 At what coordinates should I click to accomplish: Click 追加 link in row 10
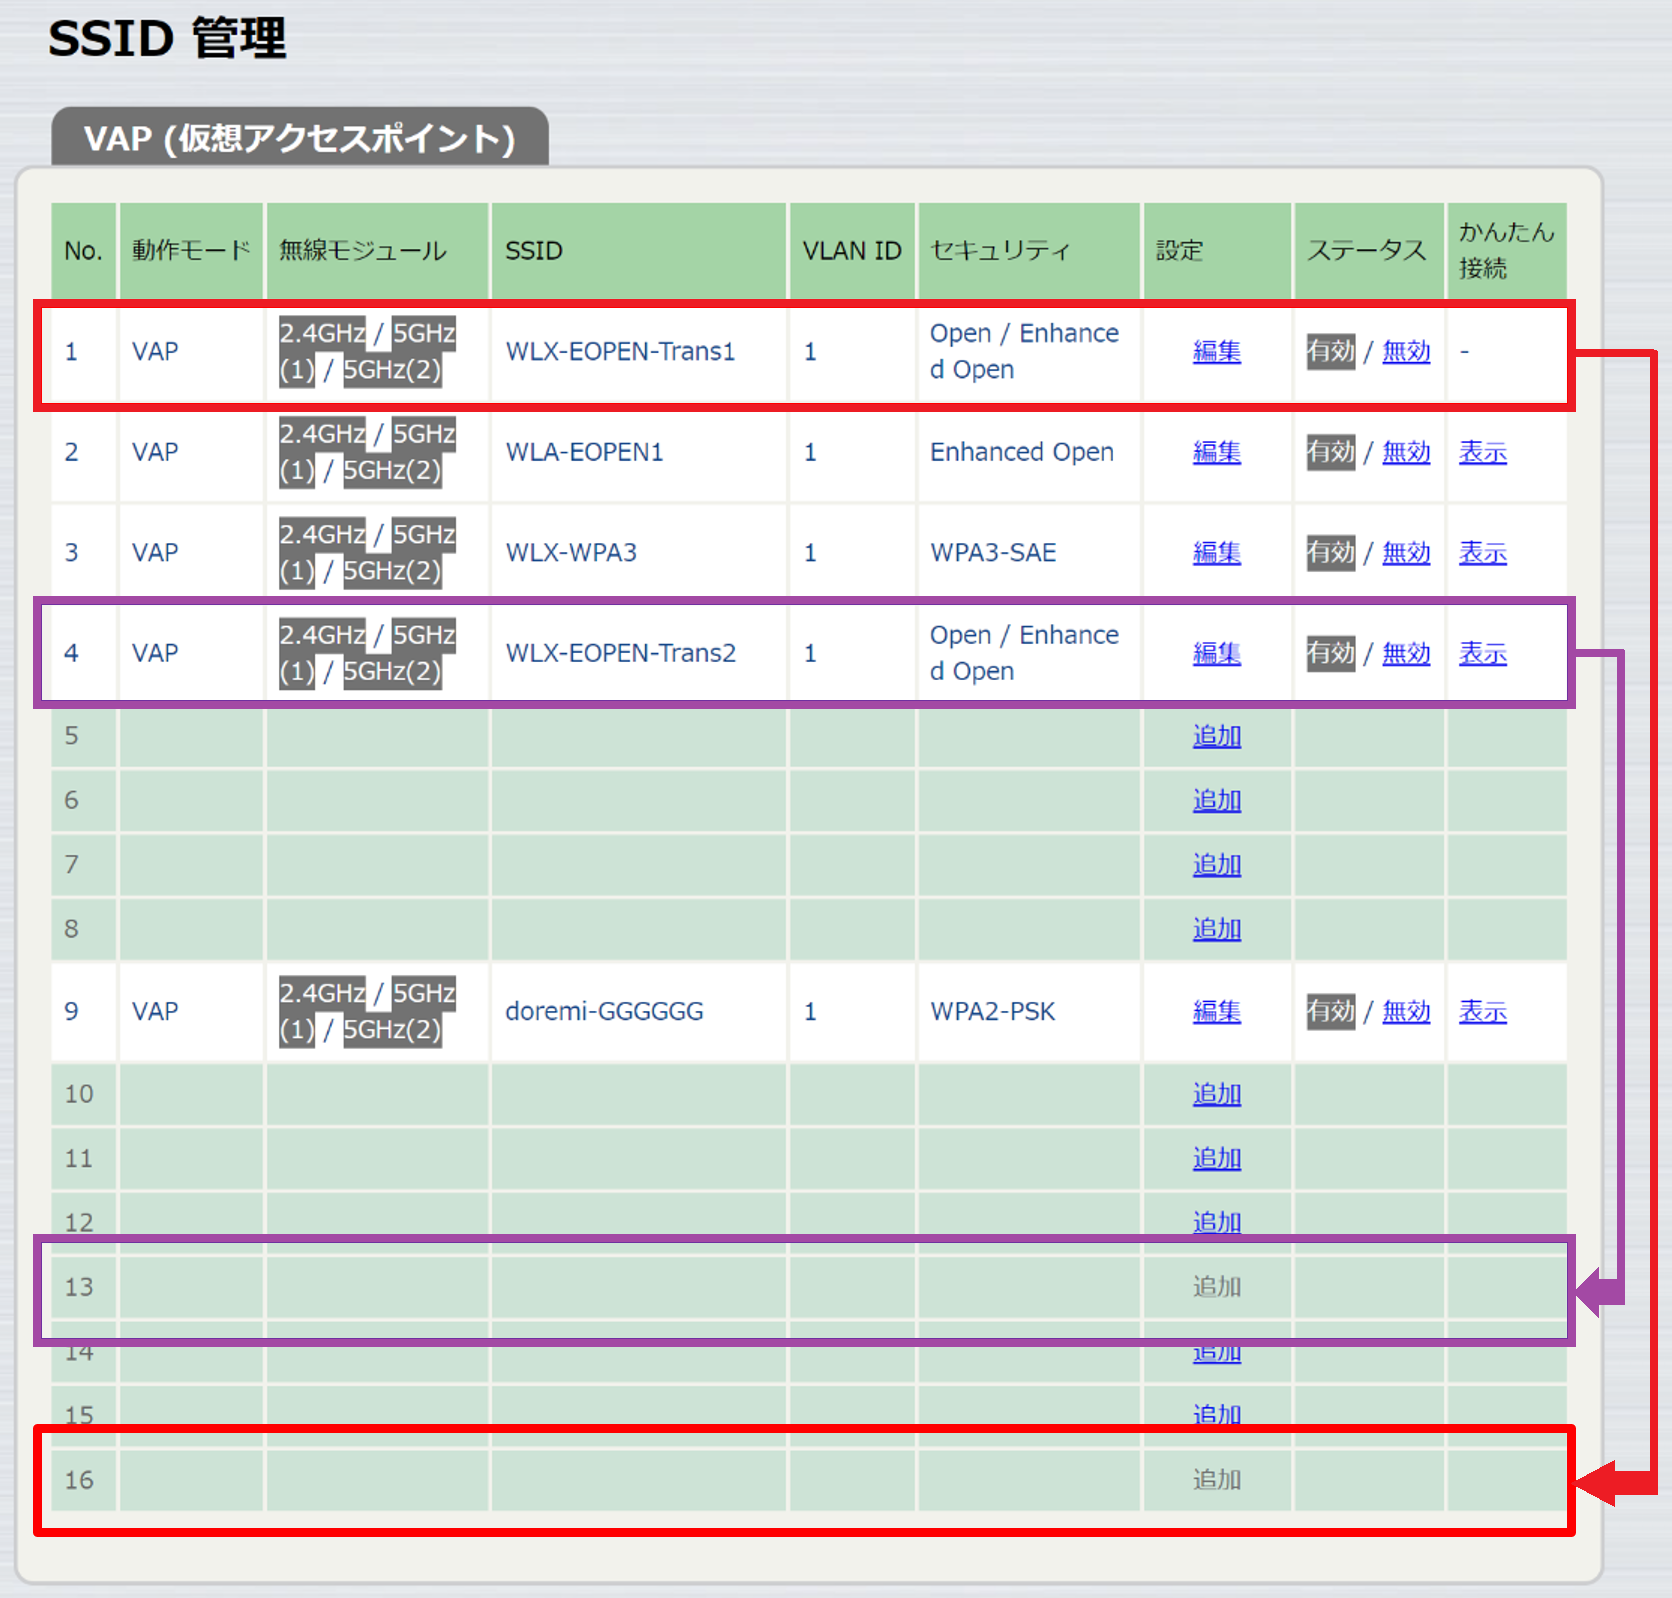click(x=1216, y=1095)
